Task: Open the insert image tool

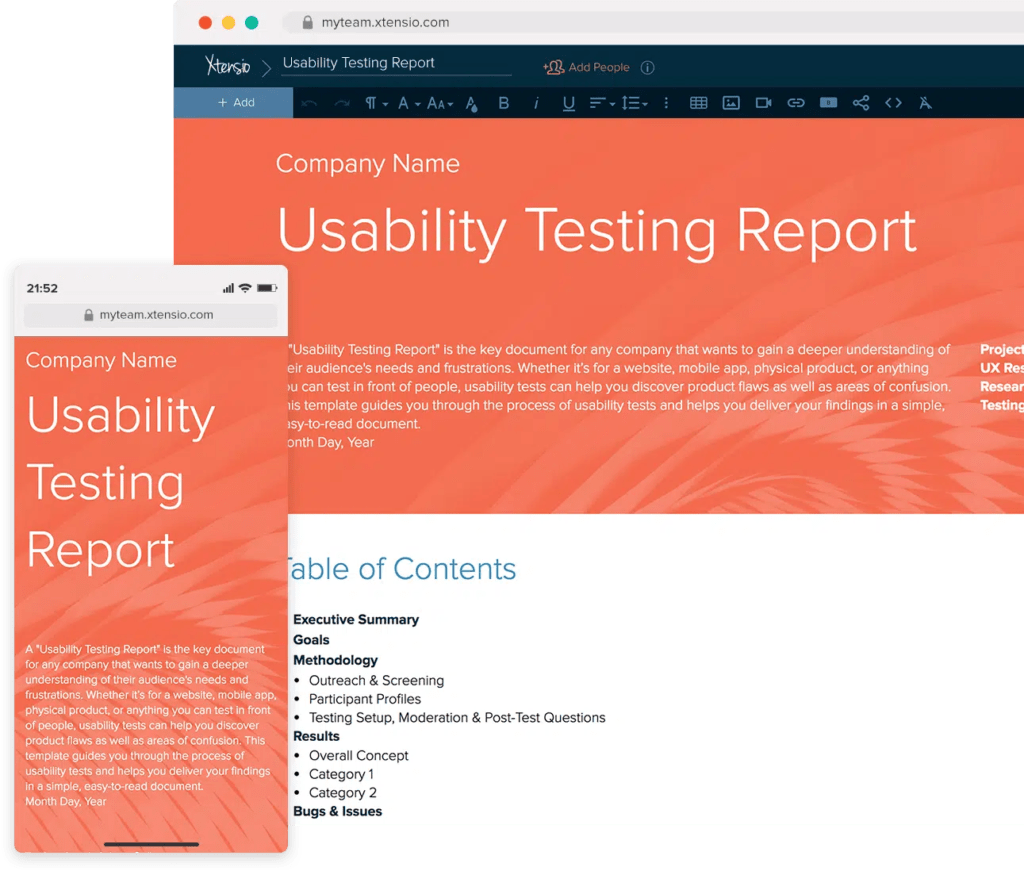Action: (x=731, y=103)
